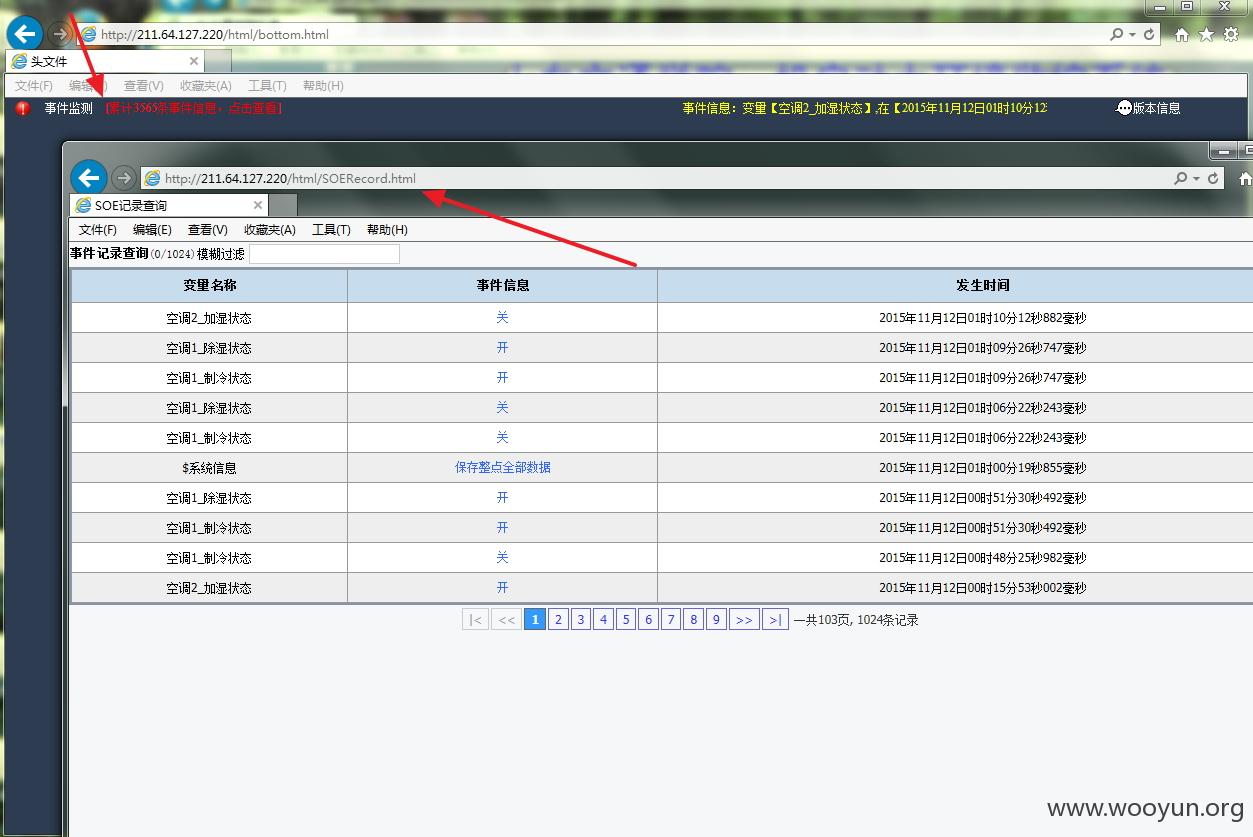Open new tab next to SOE记录查询
The width and height of the screenshot is (1253, 837).
click(x=284, y=205)
